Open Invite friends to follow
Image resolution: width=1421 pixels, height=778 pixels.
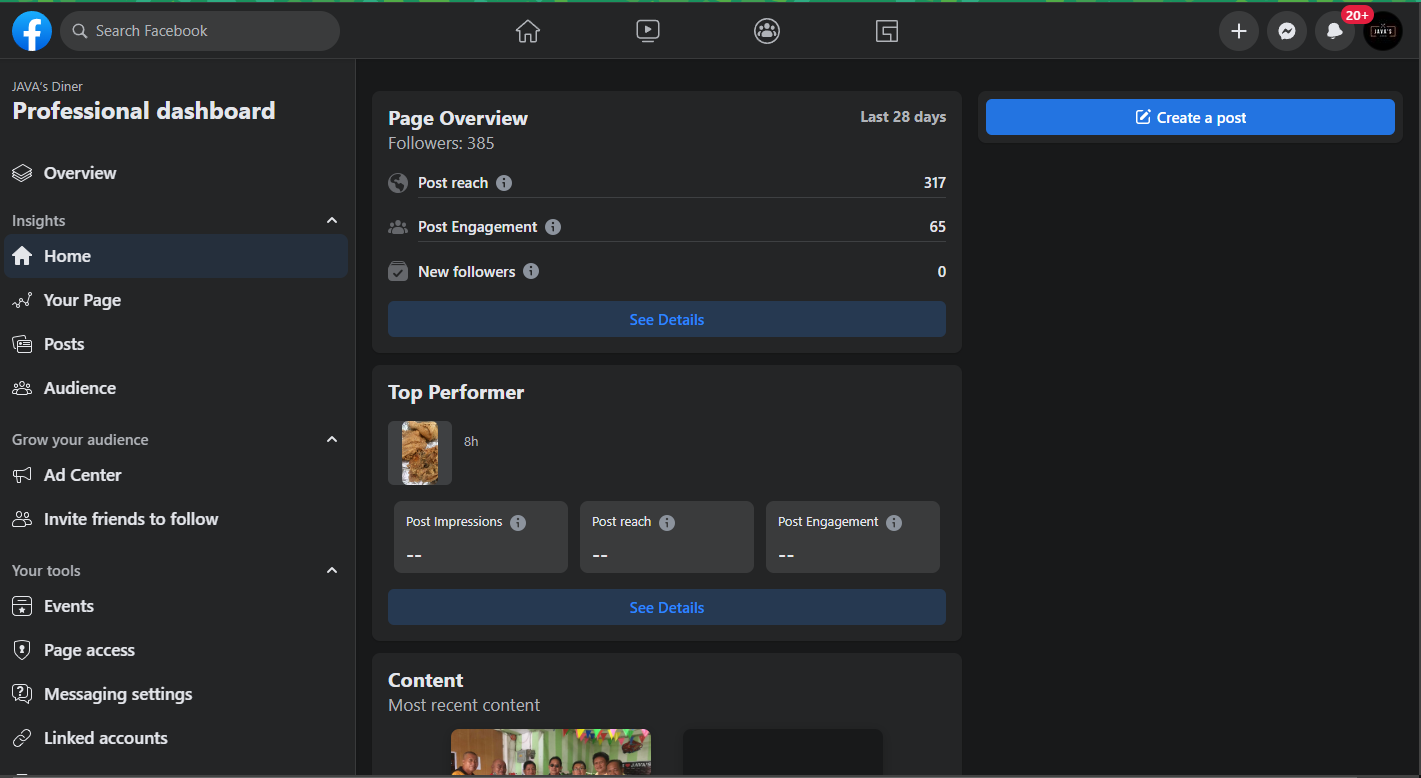(176, 519)
